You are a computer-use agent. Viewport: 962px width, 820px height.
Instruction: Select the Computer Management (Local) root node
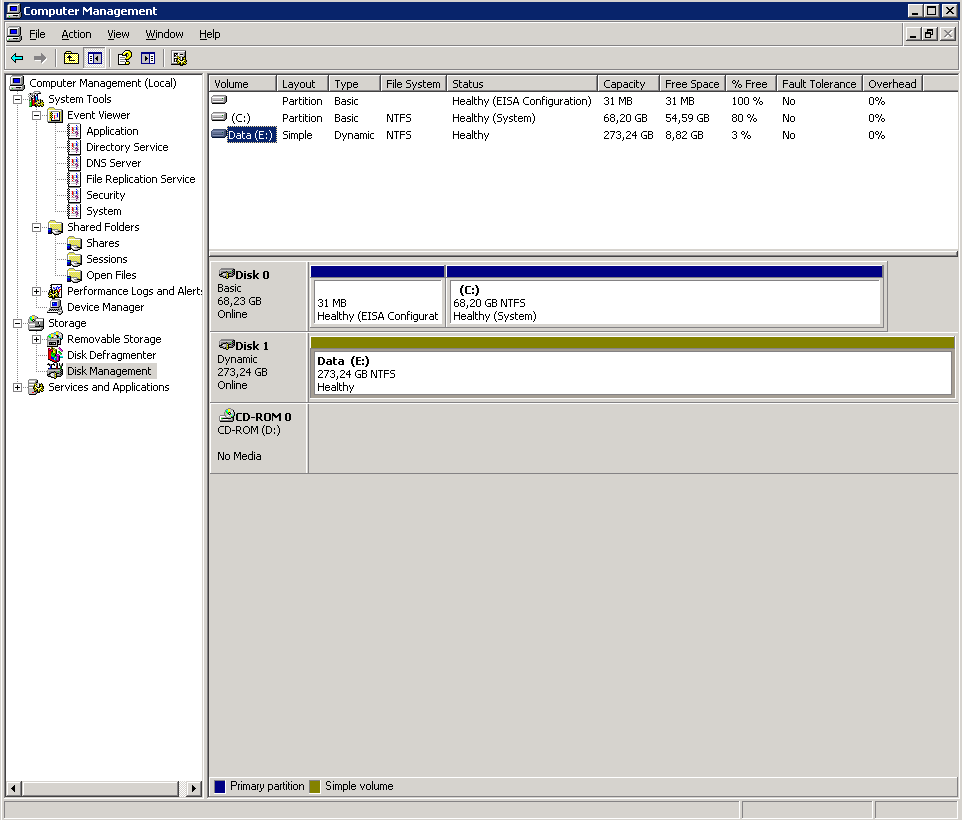[103, 83]
